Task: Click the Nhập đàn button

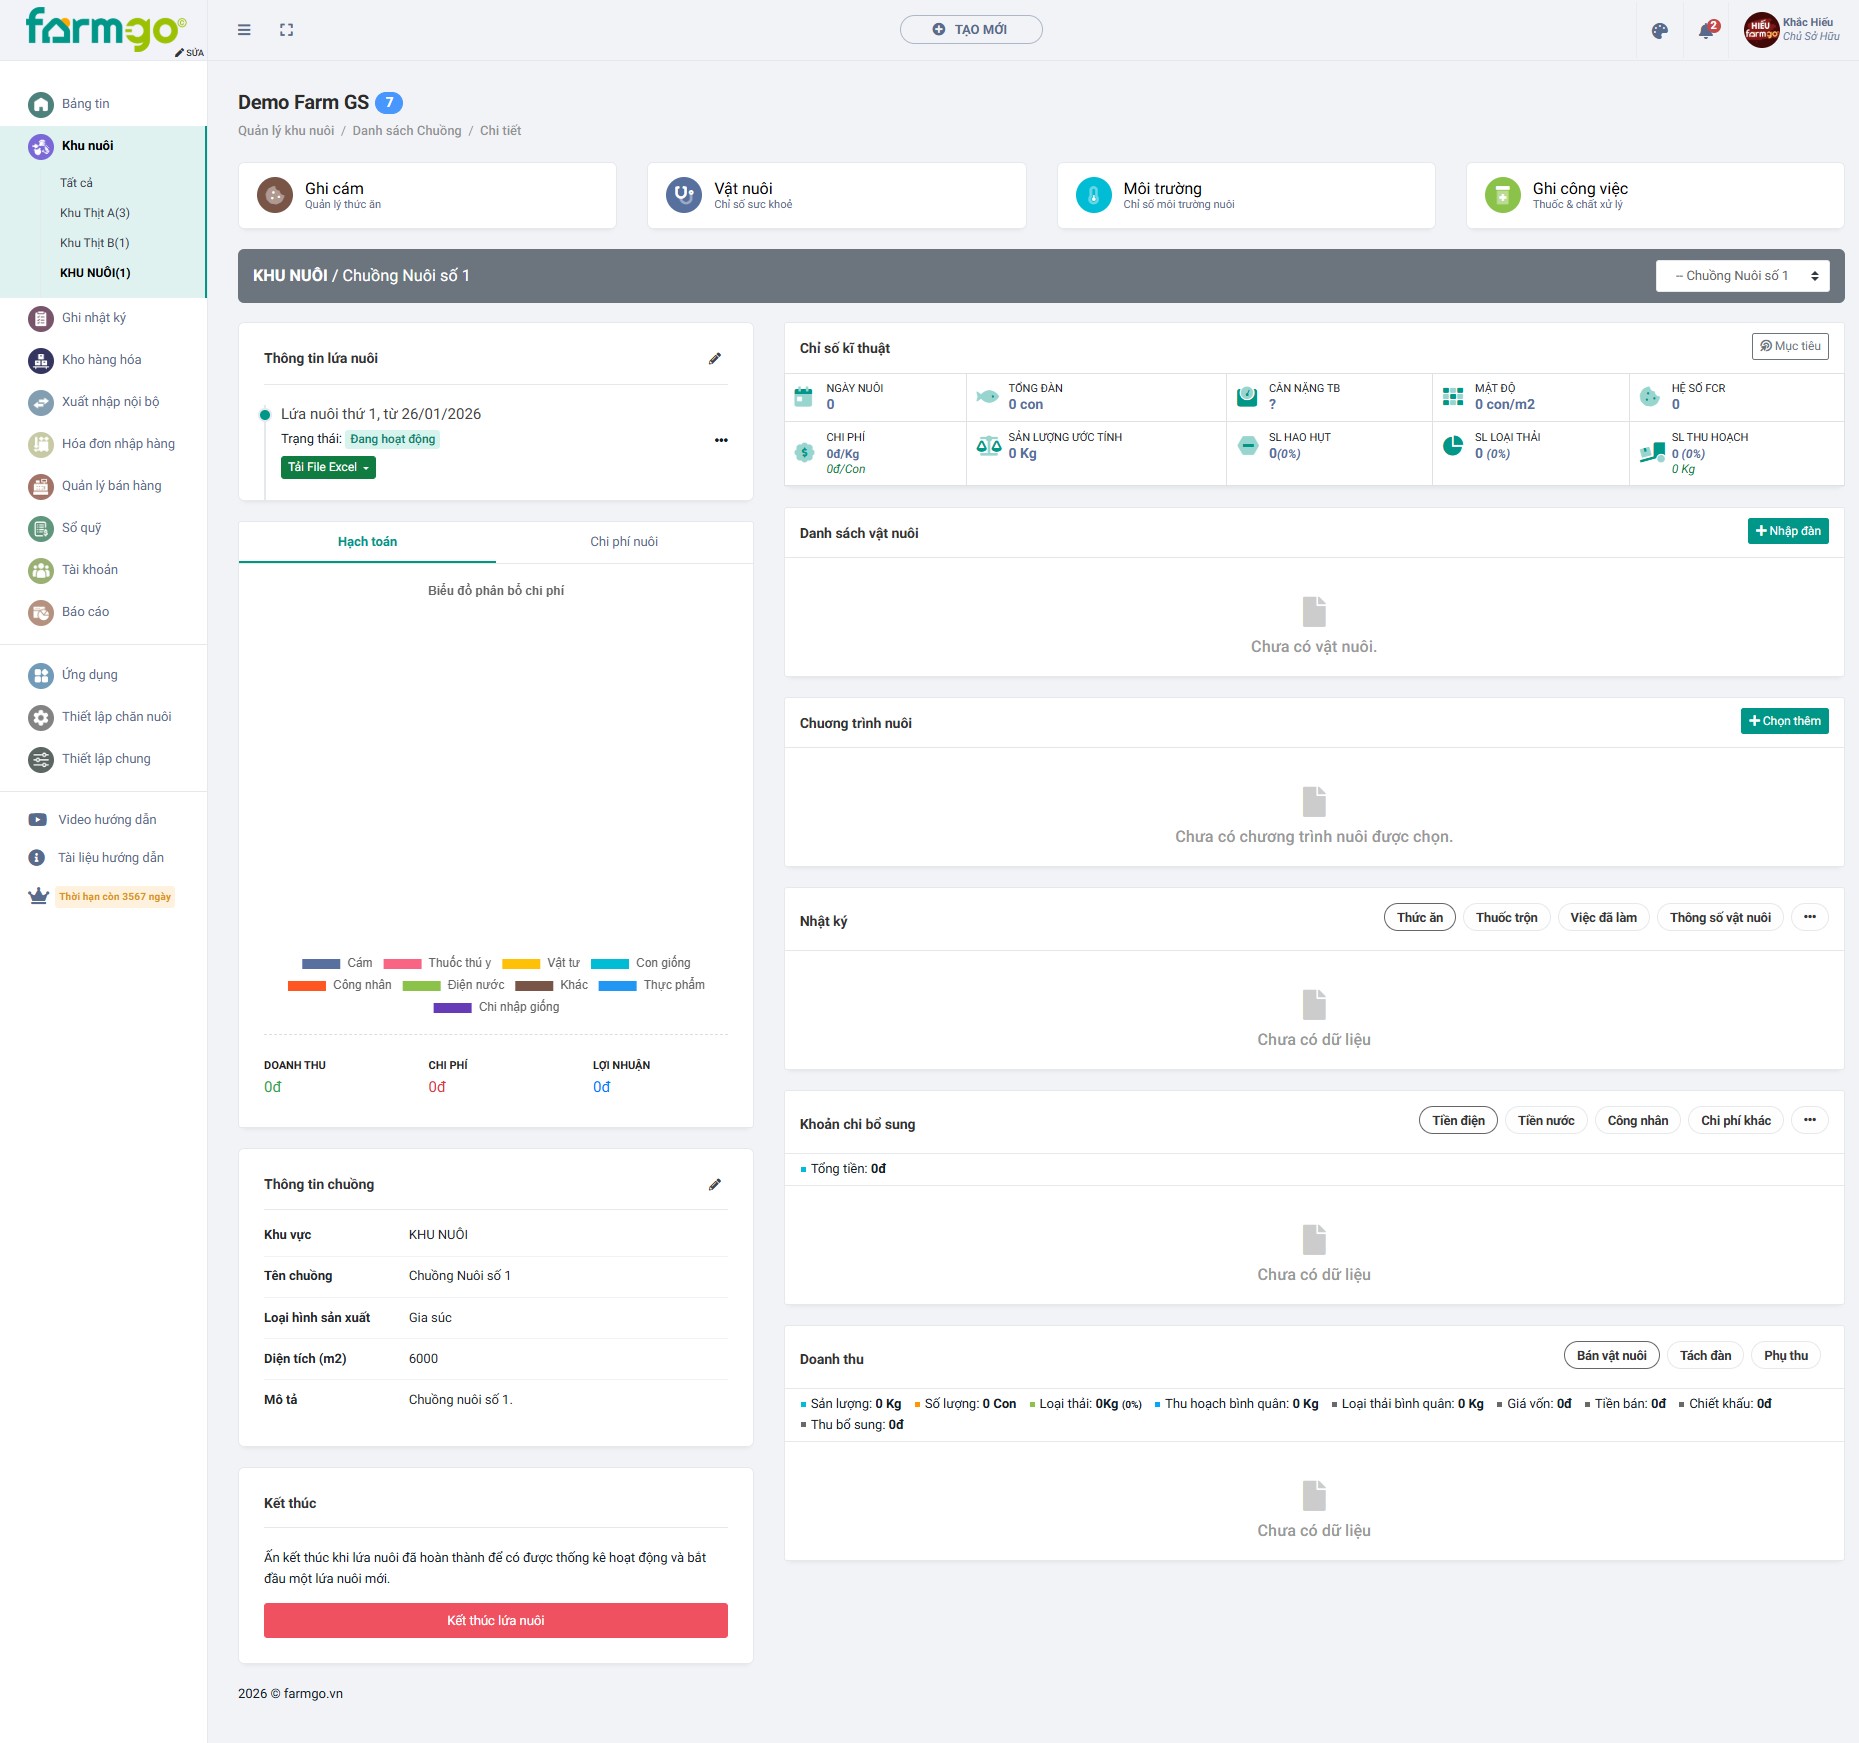Action: [1787, 531]
